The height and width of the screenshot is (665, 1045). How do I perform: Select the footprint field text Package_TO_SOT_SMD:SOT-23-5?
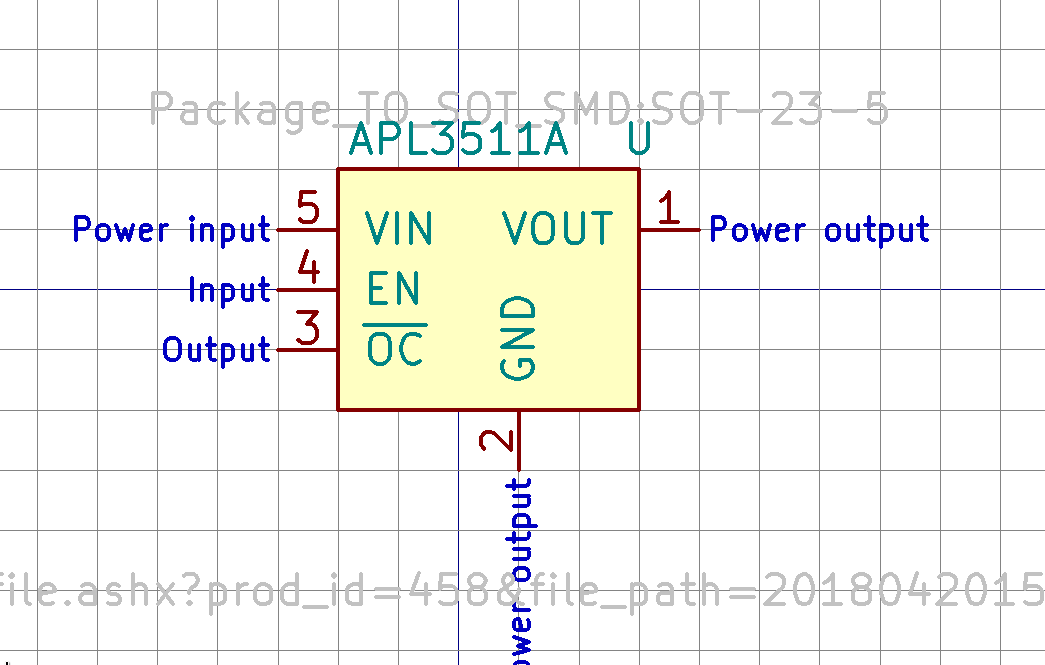pyautogui.click(x=518, y=108)
